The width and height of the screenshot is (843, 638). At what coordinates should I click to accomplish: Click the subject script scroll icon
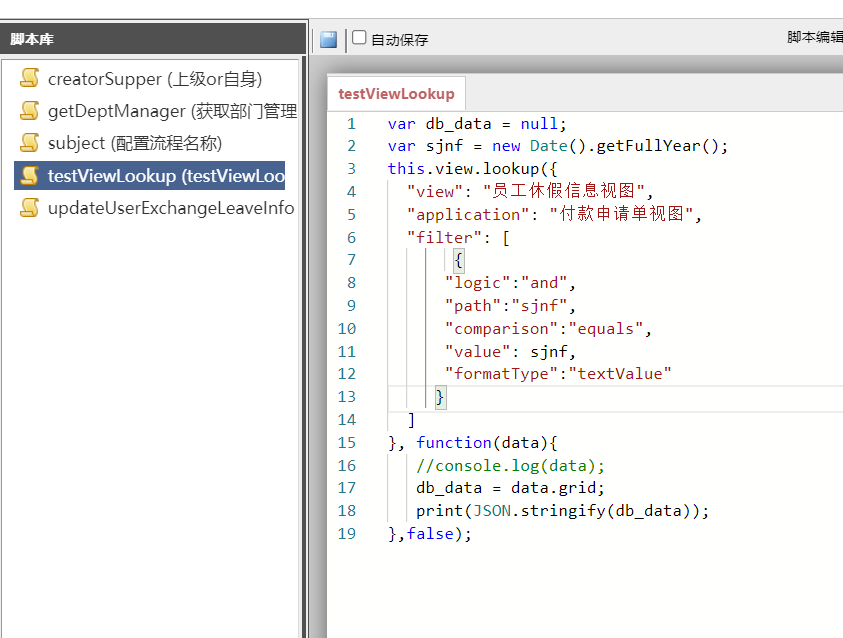pyautogui.click(x=30, y=143)
